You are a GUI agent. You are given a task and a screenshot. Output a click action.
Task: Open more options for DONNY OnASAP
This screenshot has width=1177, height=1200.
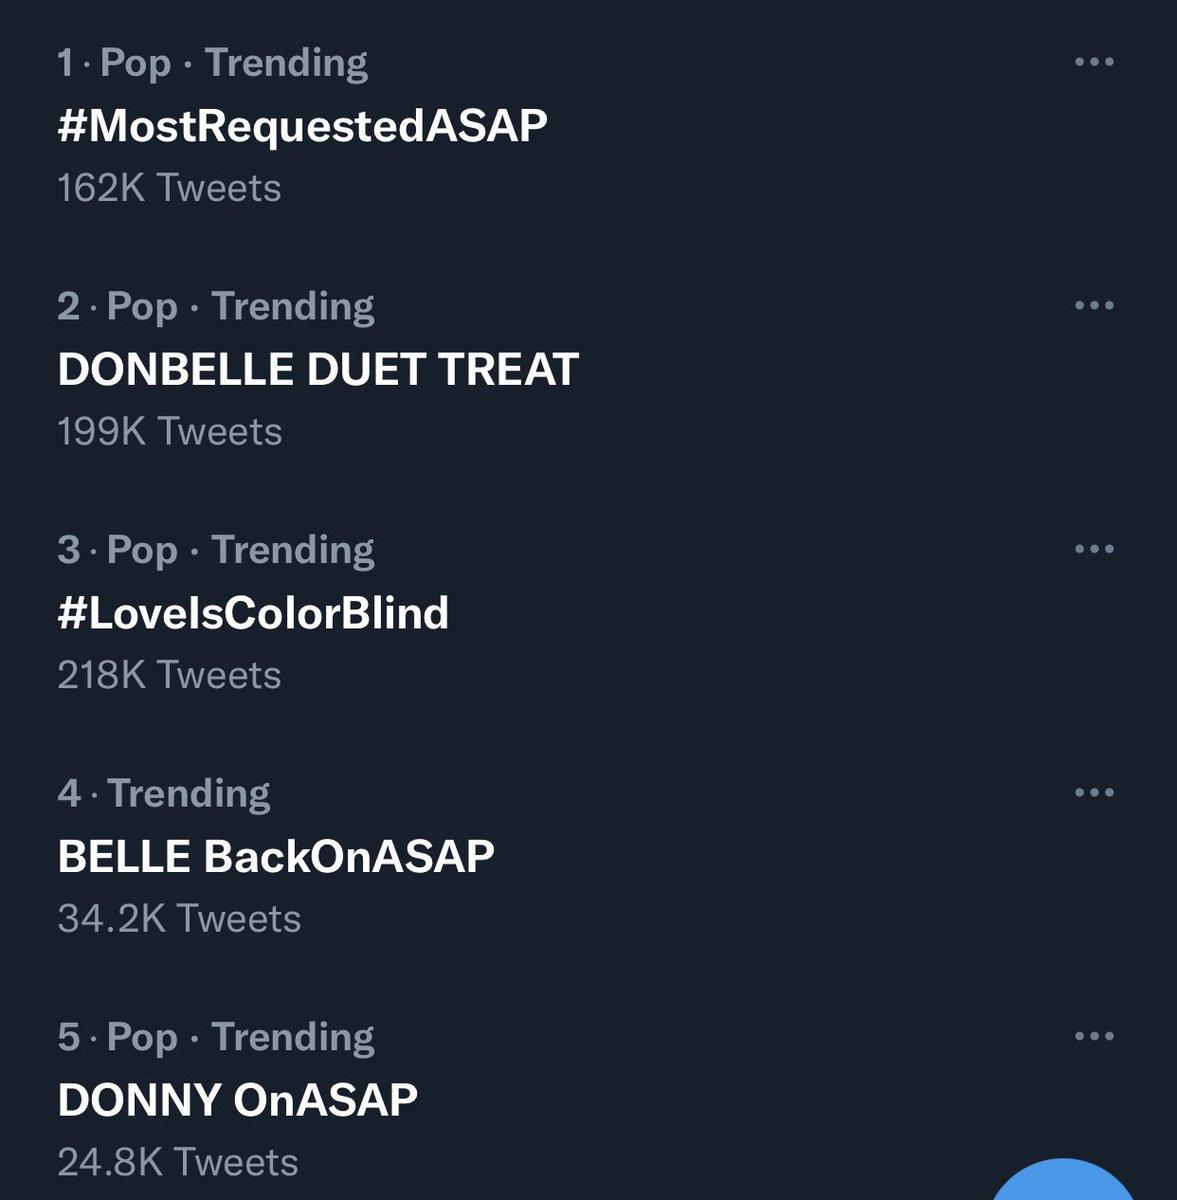coord(1093,1036)
